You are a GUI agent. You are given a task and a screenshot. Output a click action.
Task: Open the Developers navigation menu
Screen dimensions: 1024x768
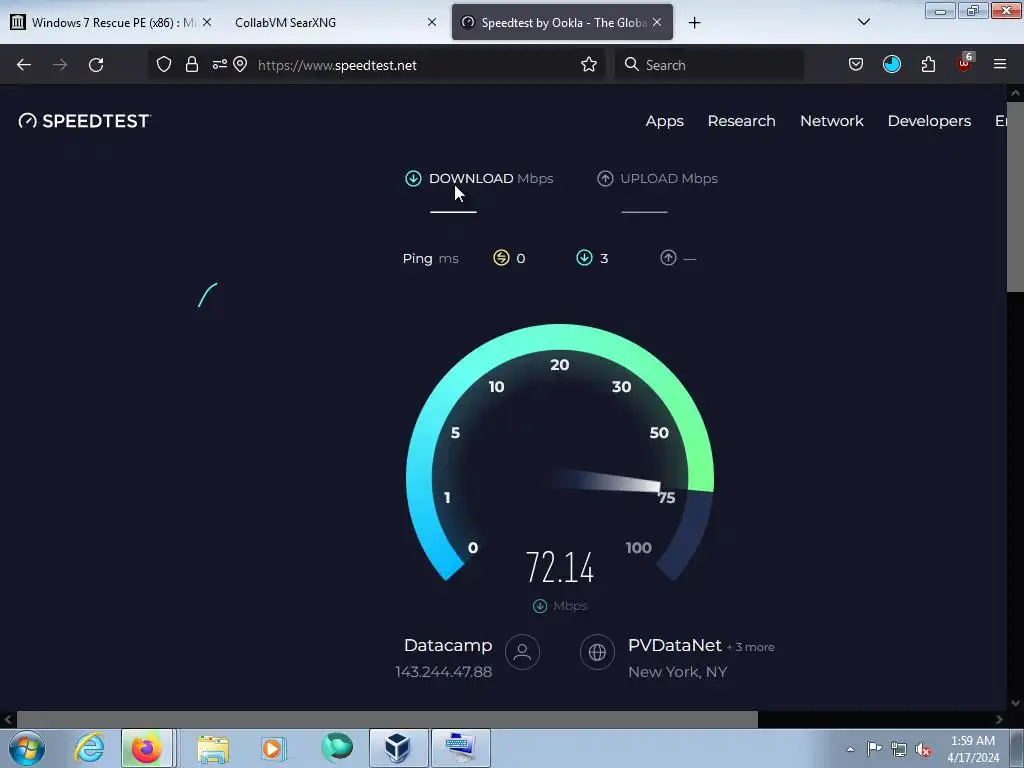coord(929,121)
